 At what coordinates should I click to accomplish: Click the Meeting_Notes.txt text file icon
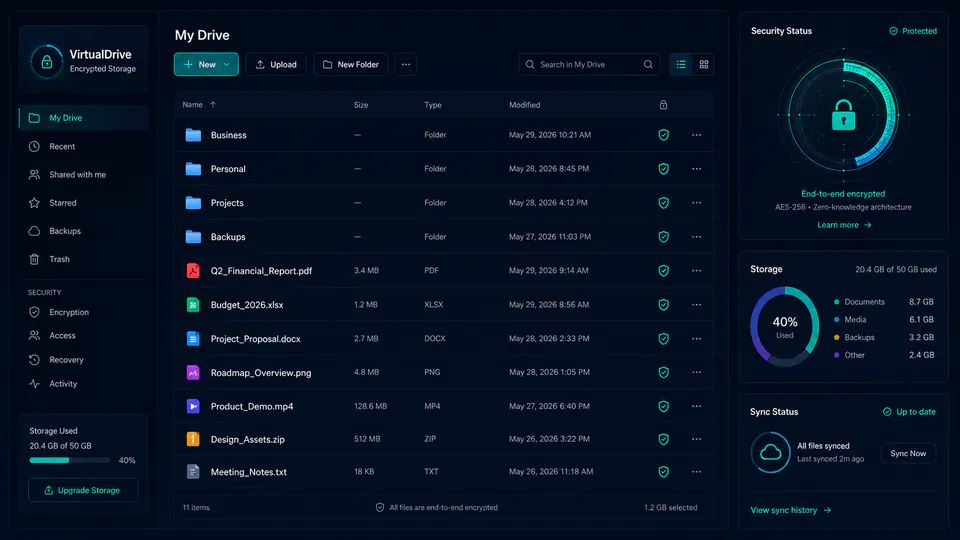point(193,471)
